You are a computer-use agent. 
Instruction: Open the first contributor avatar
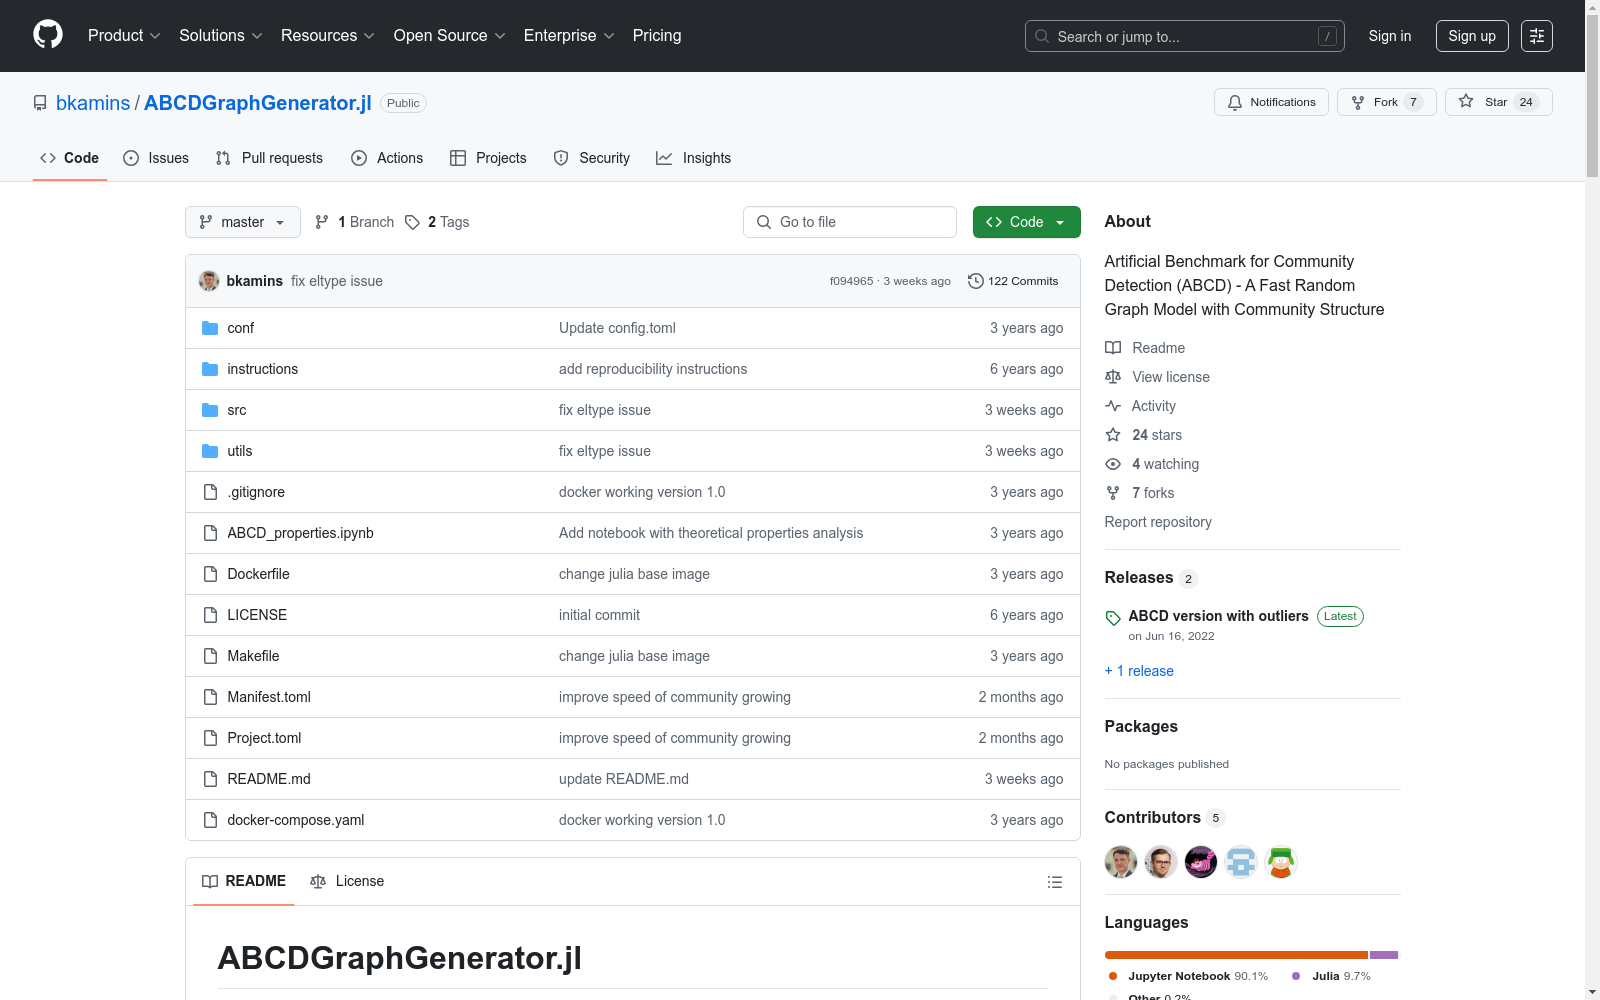coord(1121,862)
